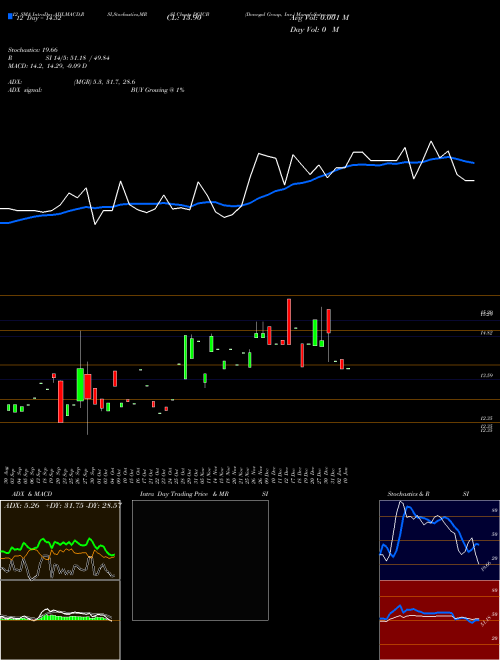Select the CL: 13.90 closing price text
Viewport: 500px width, 660px height.
(184, 18)
